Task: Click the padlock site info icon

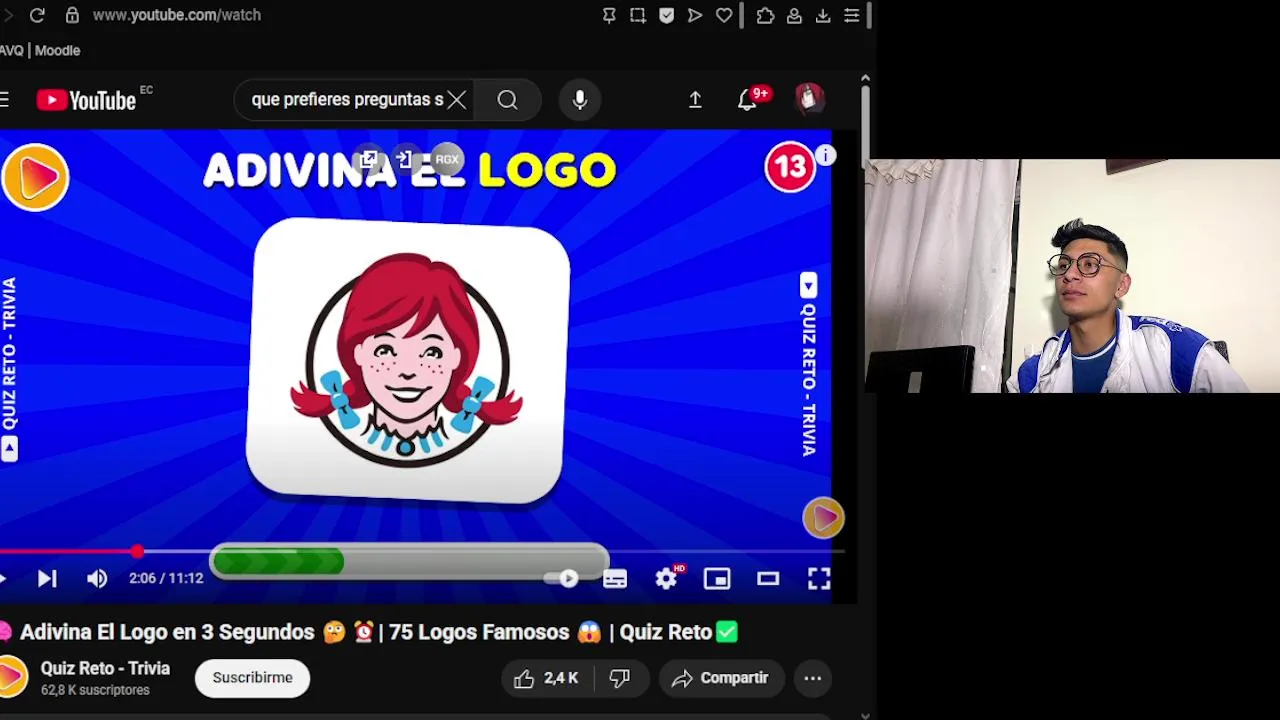Action: tap(72, 15)
